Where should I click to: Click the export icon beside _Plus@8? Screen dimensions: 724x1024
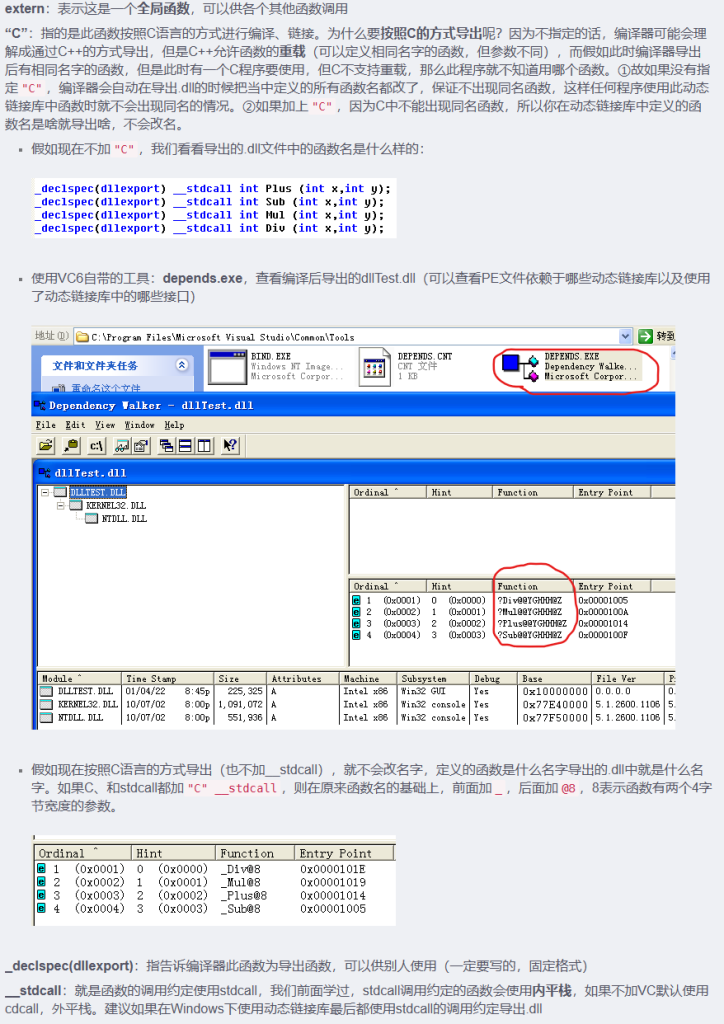(41, 896)
